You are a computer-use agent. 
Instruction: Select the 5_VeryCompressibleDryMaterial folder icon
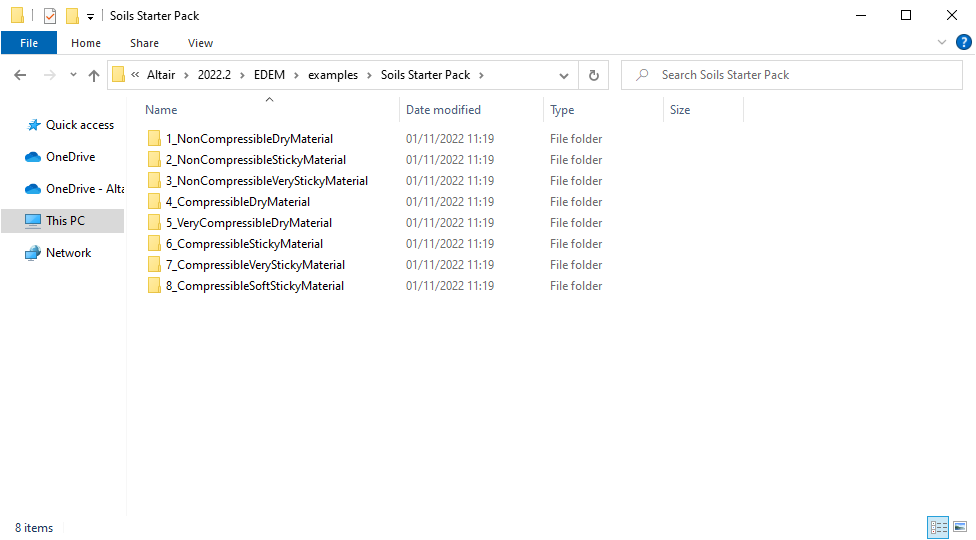tap(154, 223)
